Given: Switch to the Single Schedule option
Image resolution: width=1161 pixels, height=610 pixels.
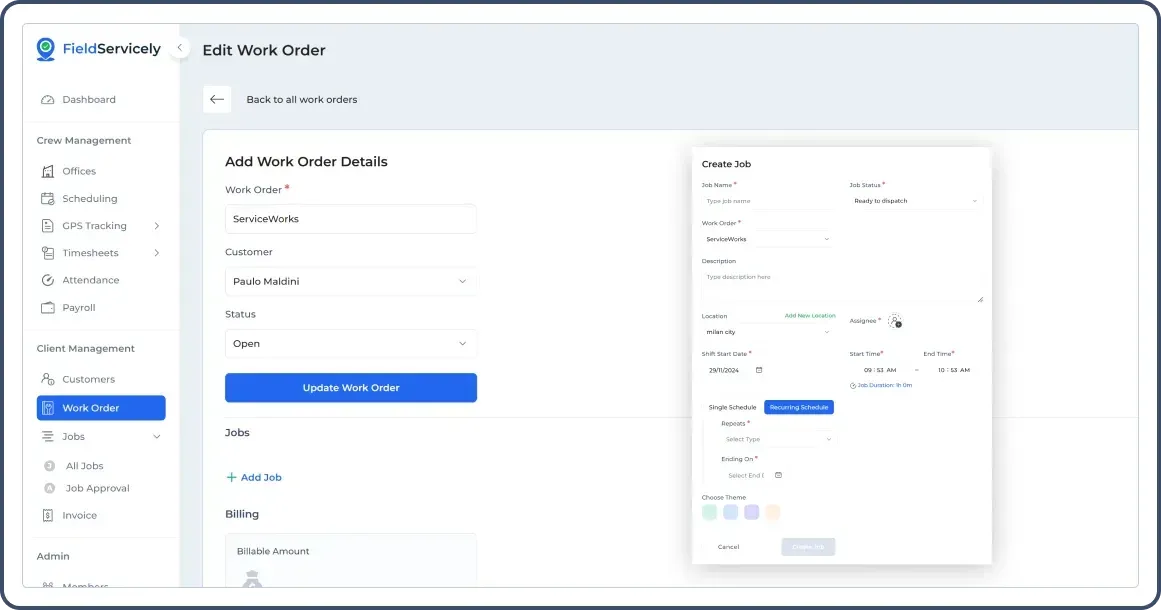Looking at the screenshot, I should click(733, 407).
